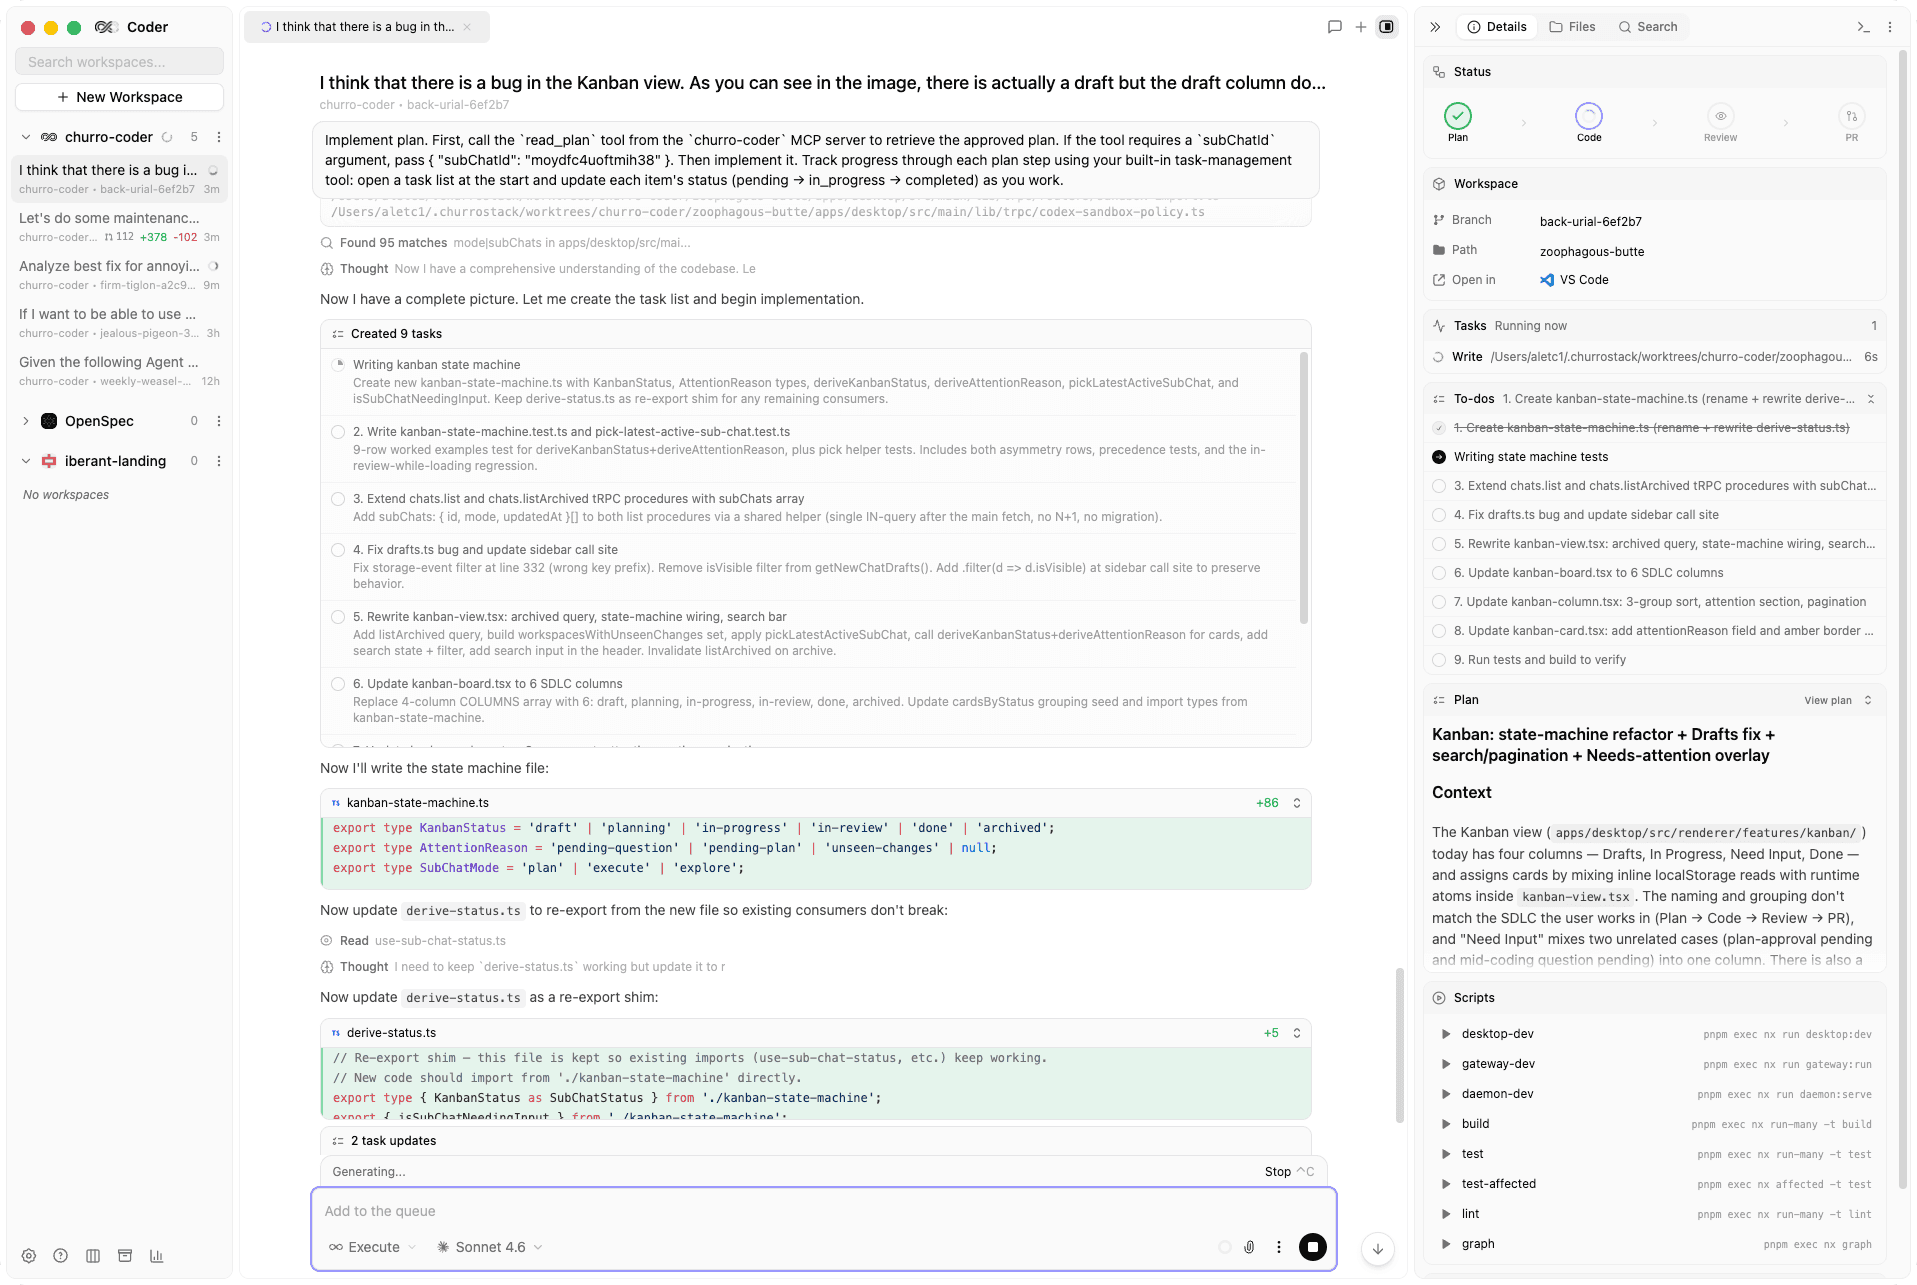
Task: Toggle right details panel icon
Action: pyautogui.click(x=1387, y=27)
